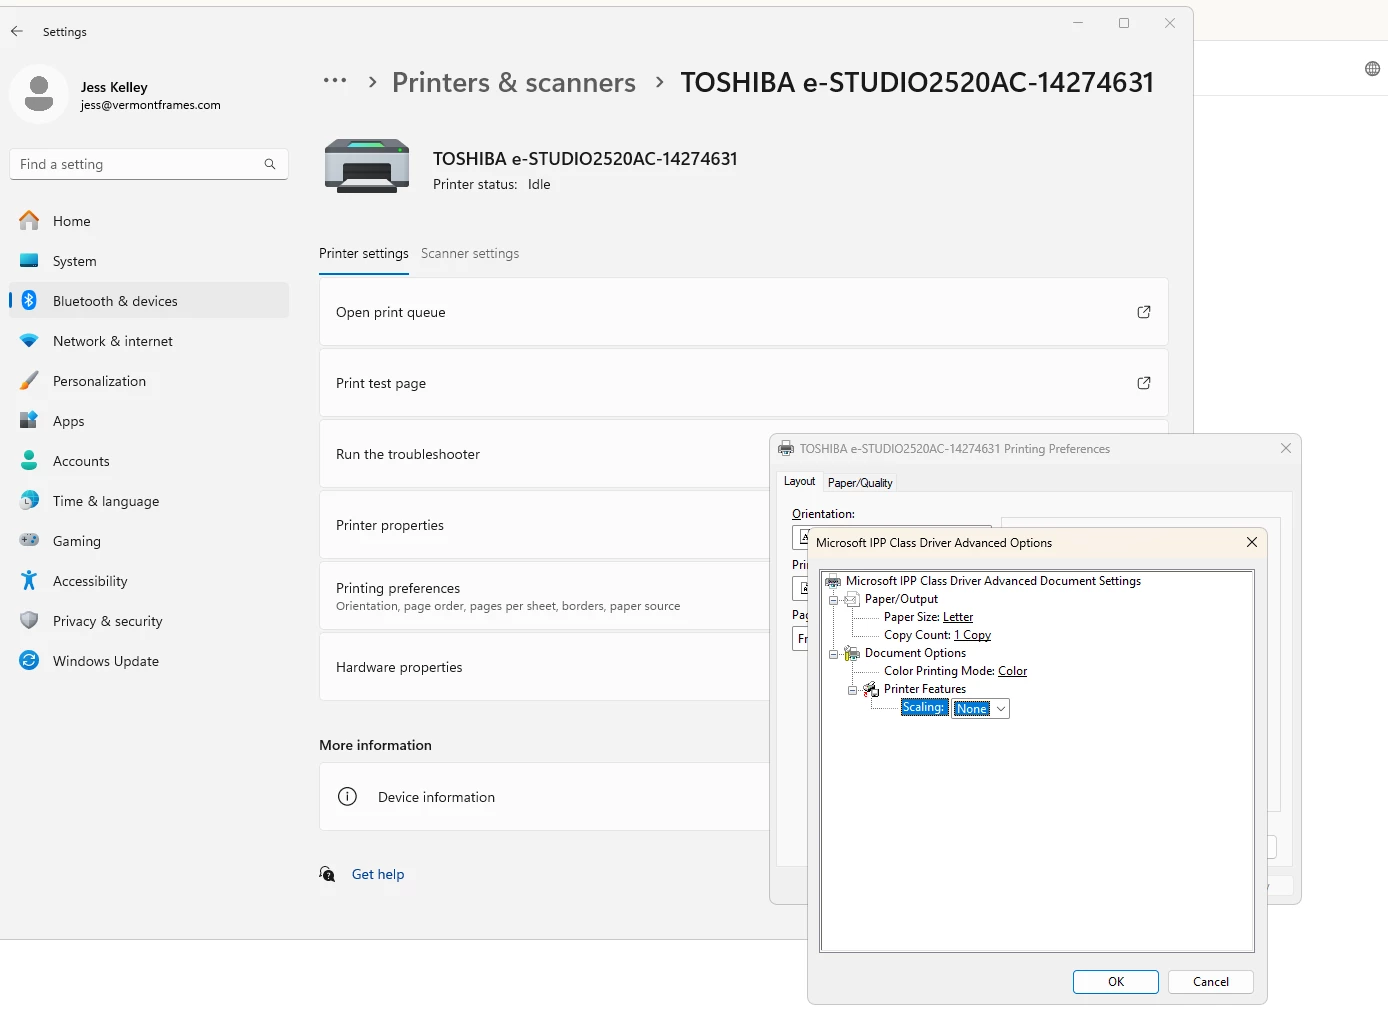Select the Scaling label in the tree
Screen dimensions: 1388x1023
923,707
